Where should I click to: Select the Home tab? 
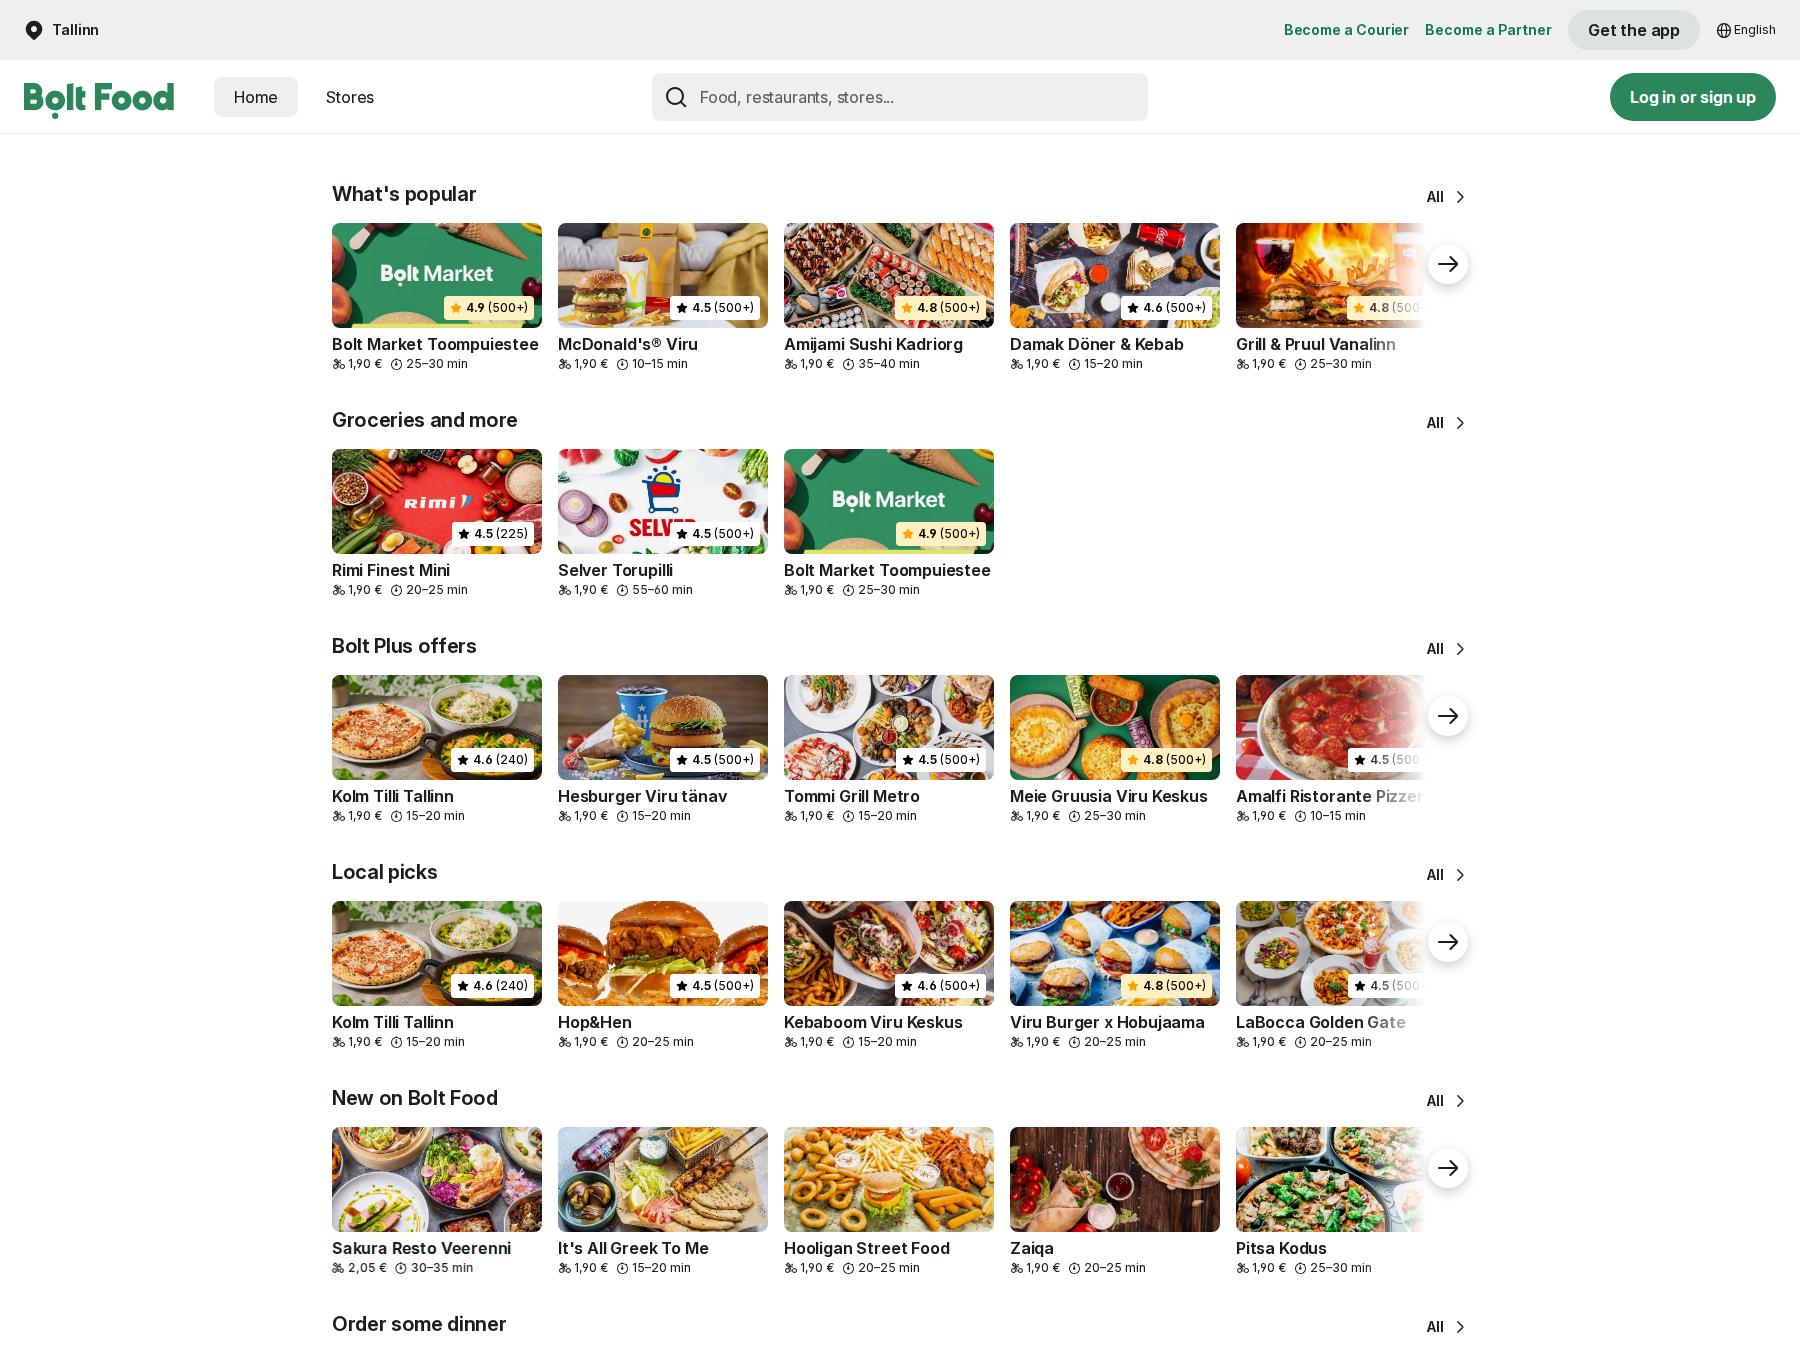(256, 97)
